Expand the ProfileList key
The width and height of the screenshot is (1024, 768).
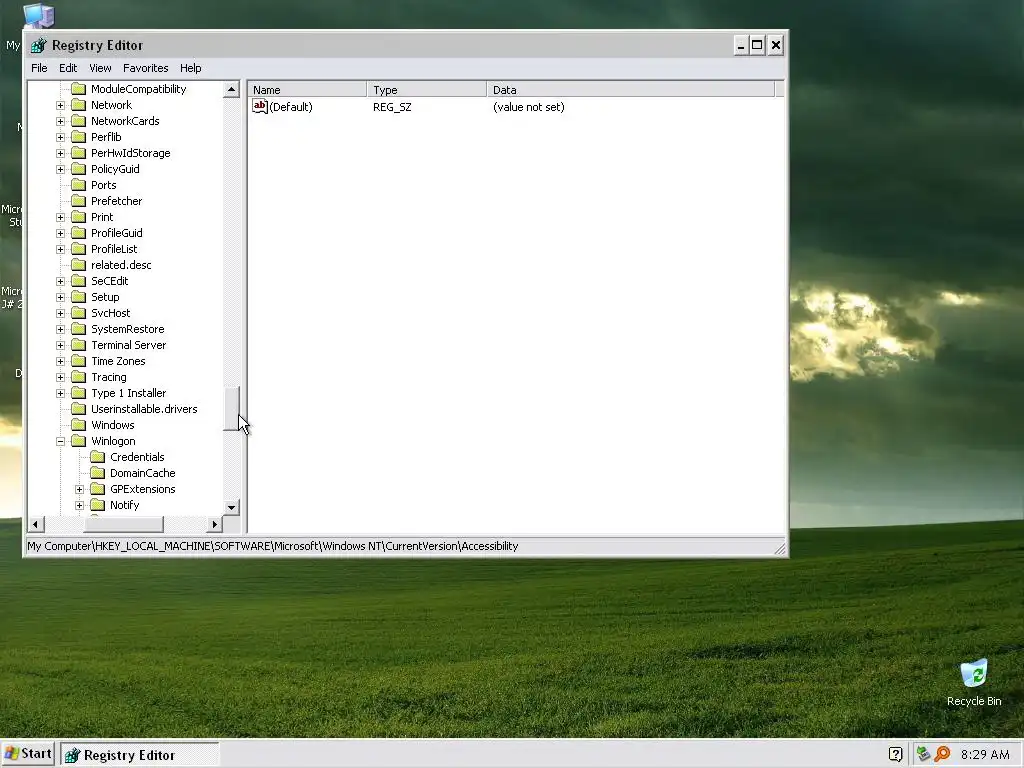(x=60, y=249)
